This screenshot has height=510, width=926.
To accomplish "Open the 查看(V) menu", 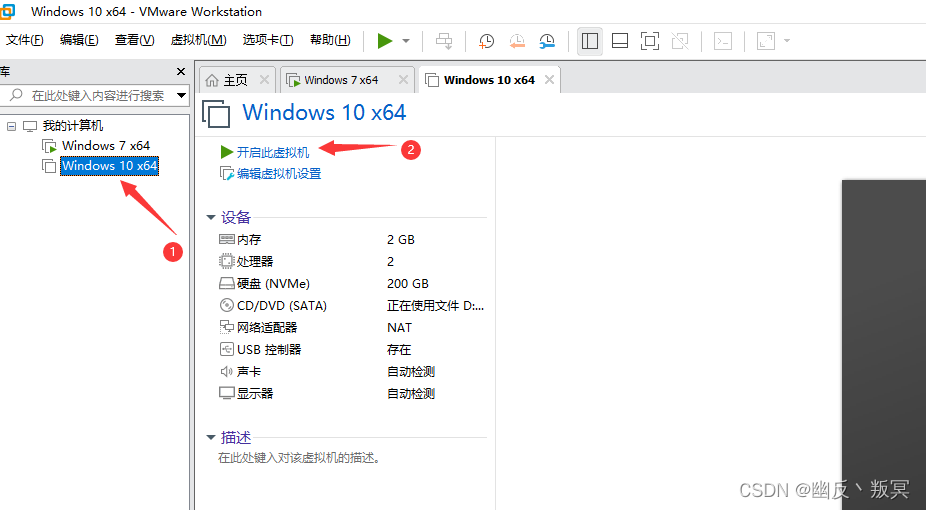I will click(x=135, y=40).
